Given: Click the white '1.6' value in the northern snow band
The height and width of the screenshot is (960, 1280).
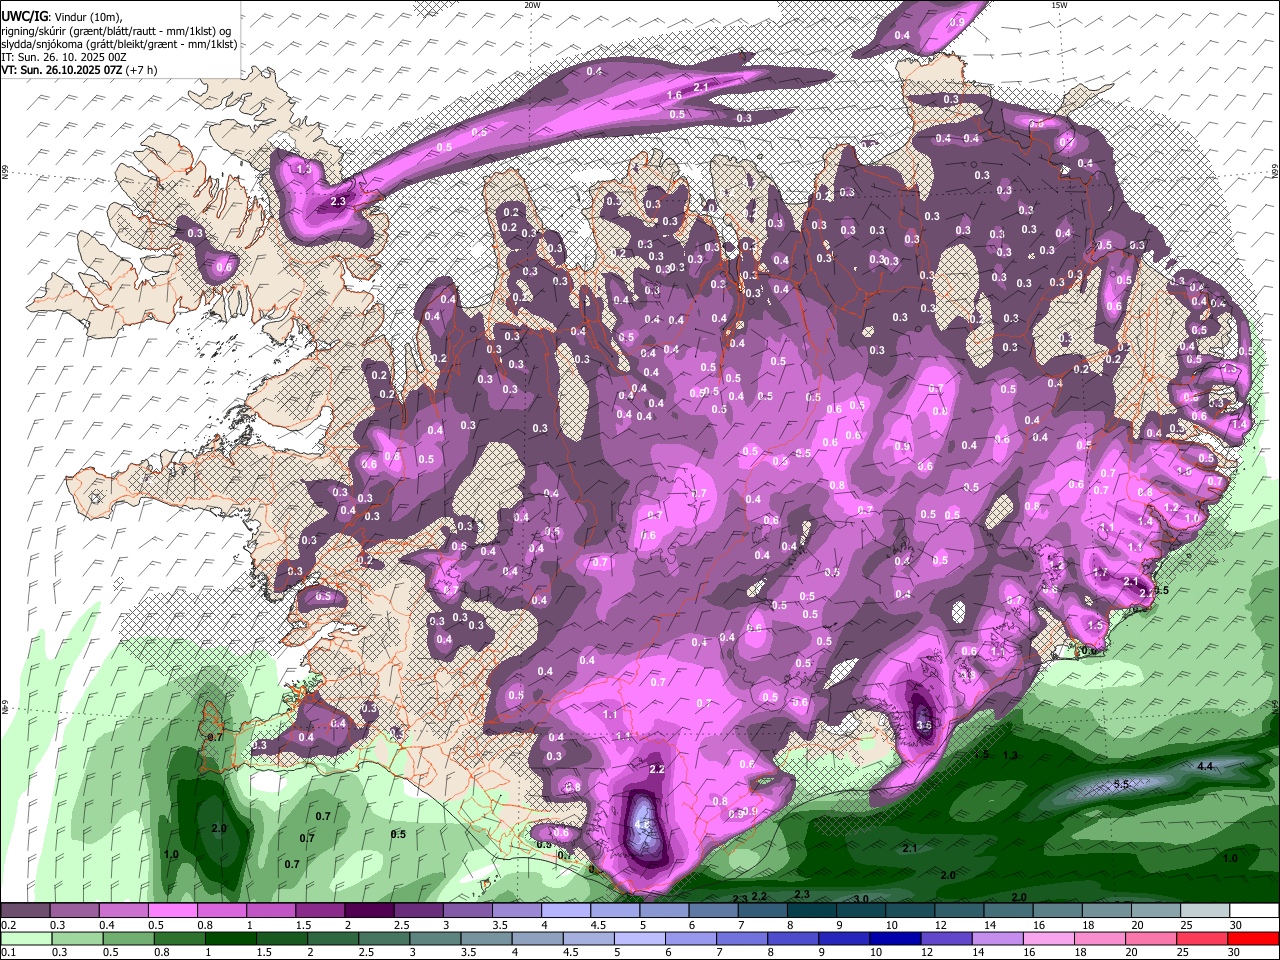Looking at the screenshot, I should point(674,95).
